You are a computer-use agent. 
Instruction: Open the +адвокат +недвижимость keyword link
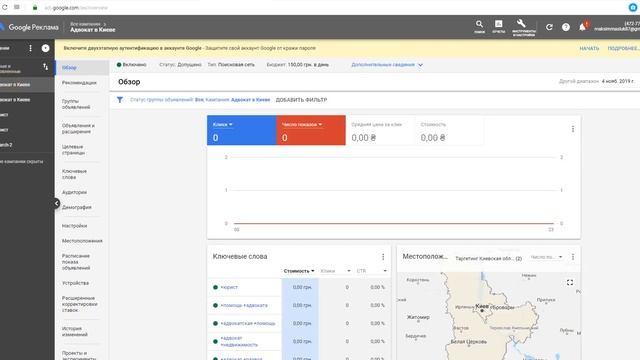(239, 341)
